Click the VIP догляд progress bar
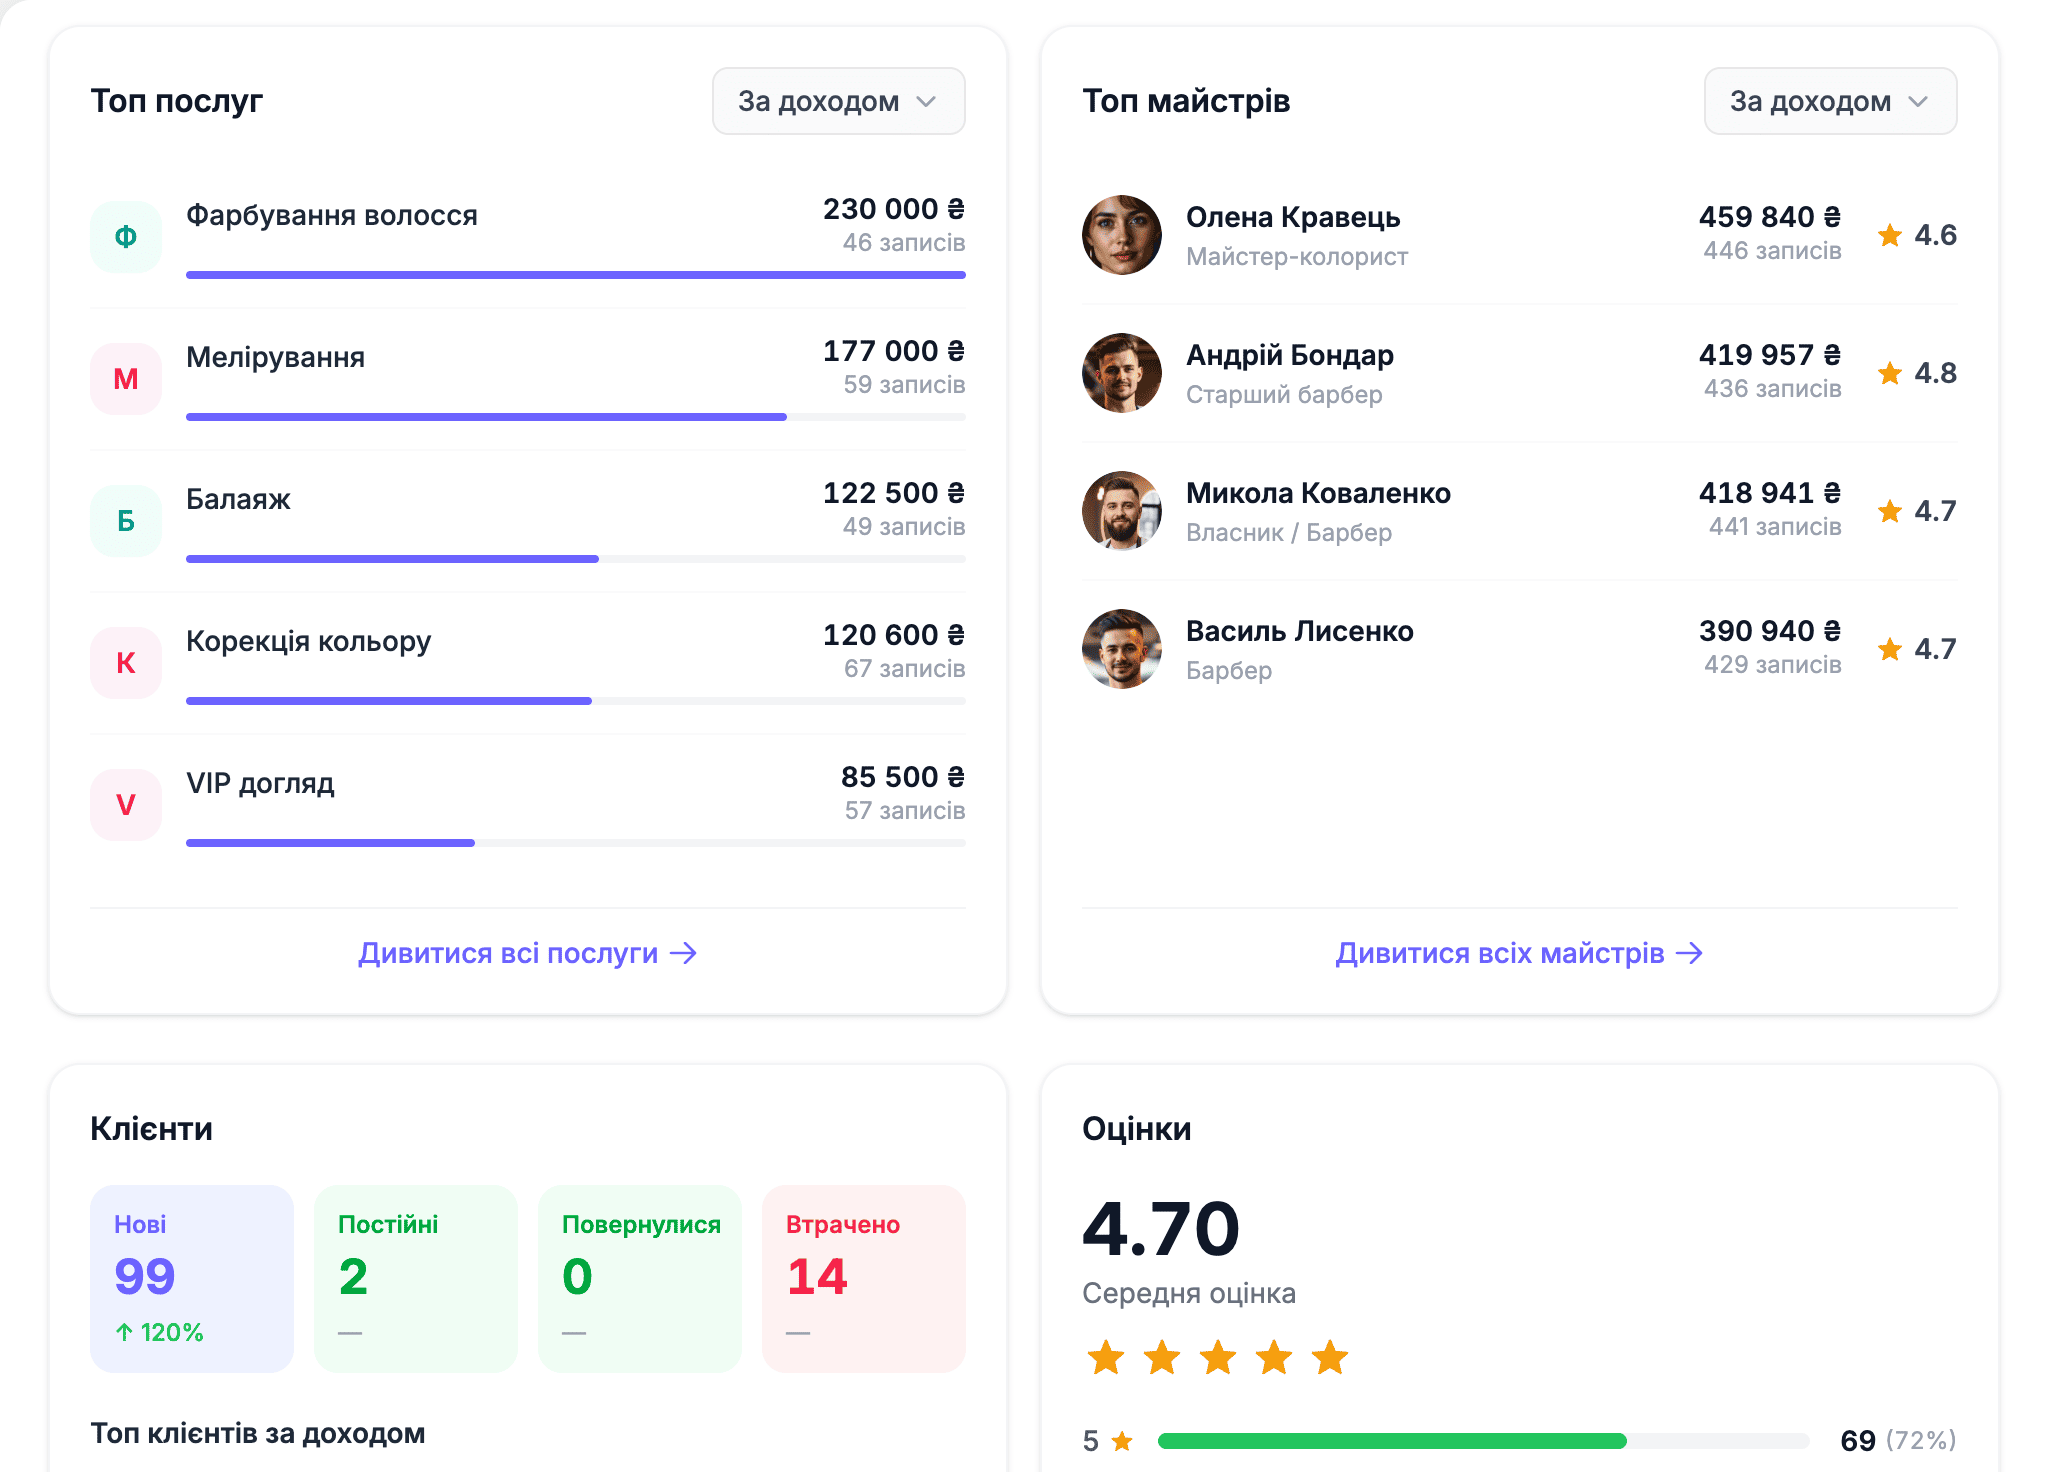Screen dimensions: 2048x1472 pos(576,843)
